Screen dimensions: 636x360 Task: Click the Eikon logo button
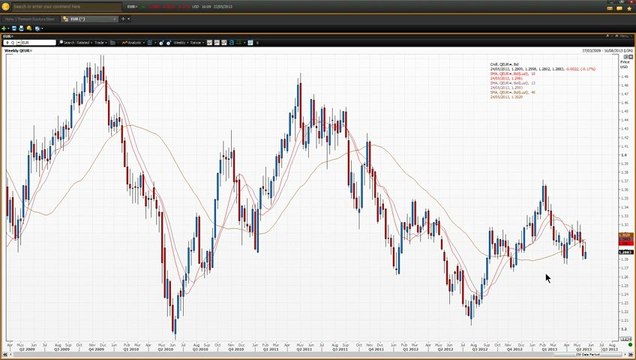[5, 6]
